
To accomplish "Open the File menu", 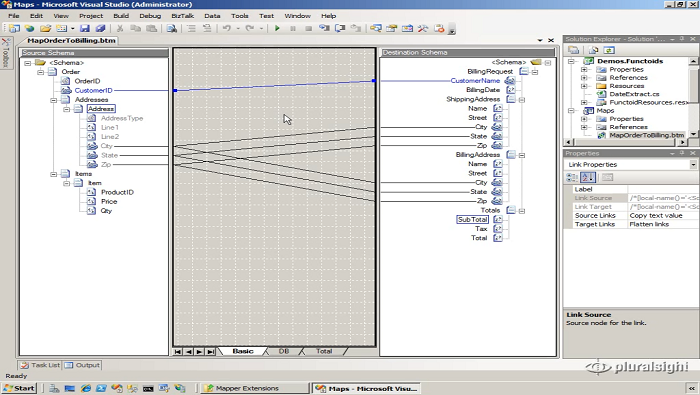I will click(14, 16).
